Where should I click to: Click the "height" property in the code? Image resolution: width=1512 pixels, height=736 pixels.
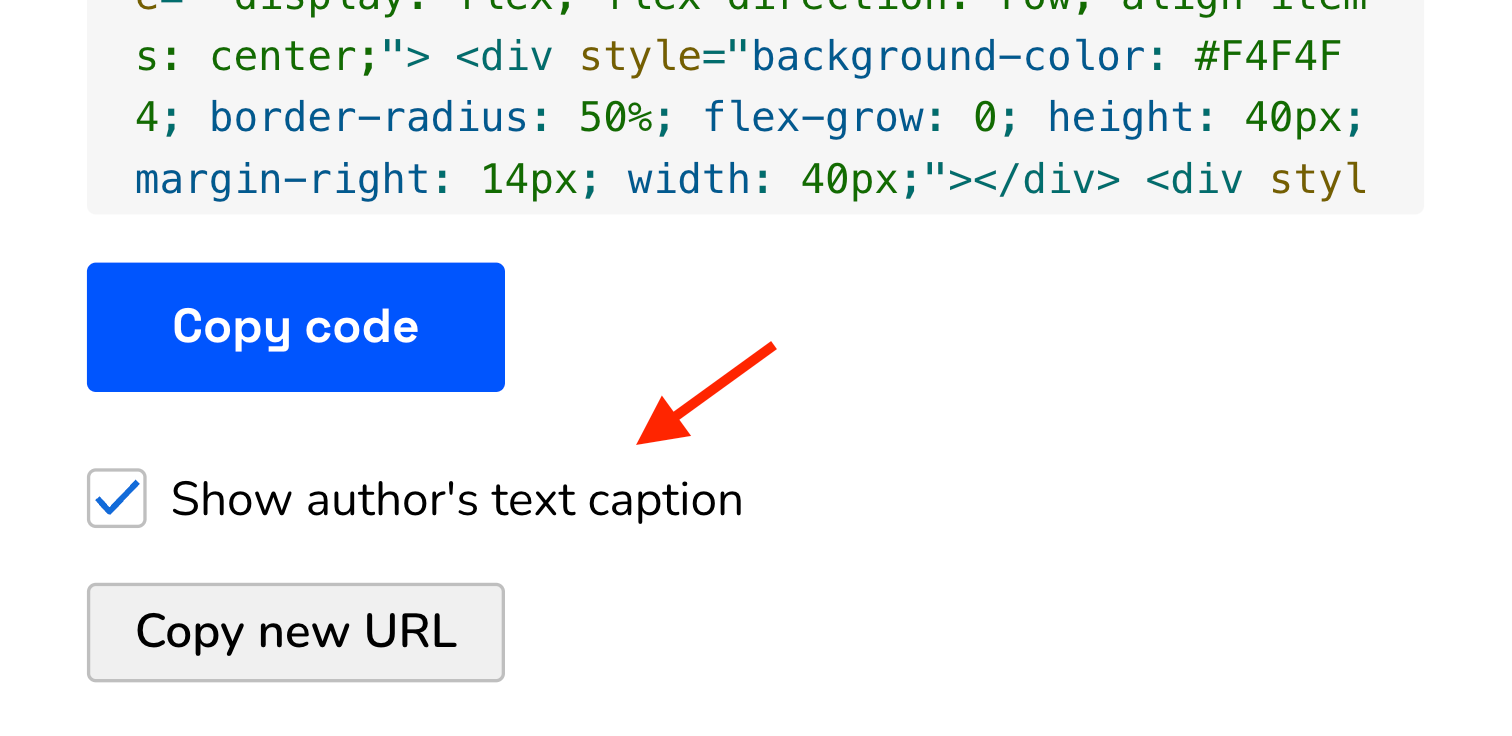pos(1120,119)
